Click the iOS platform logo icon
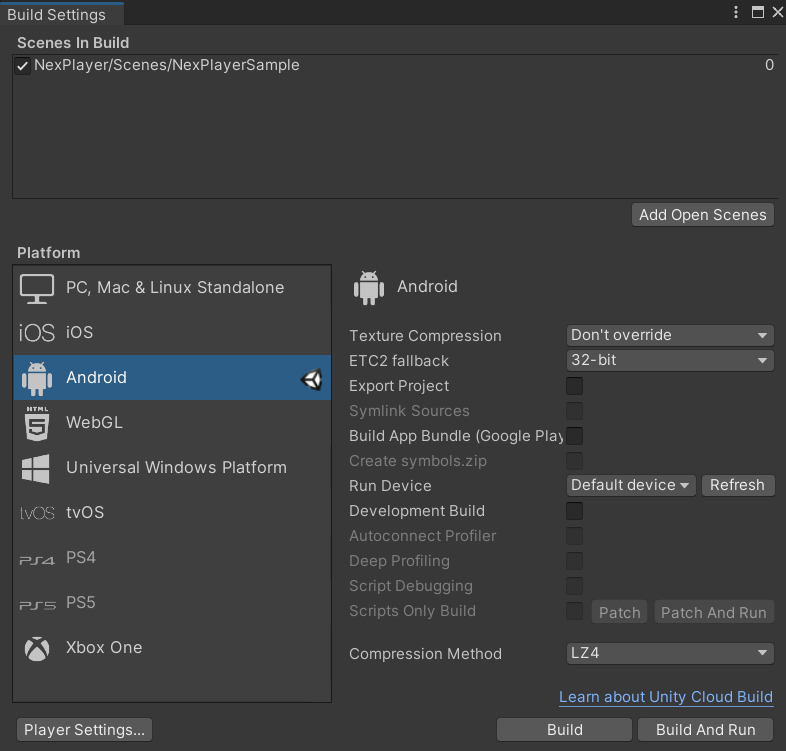 coord(37,333)
